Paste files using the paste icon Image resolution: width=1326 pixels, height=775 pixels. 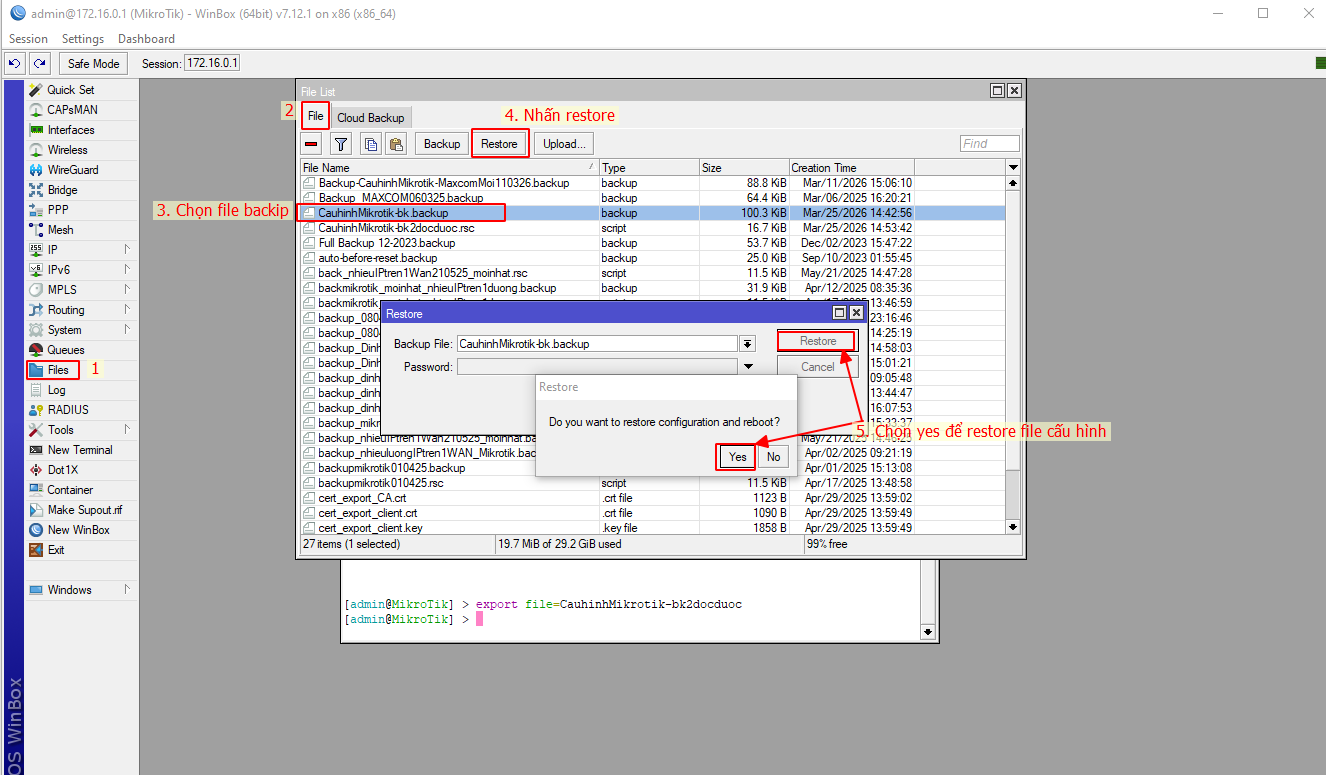point(396,143)
